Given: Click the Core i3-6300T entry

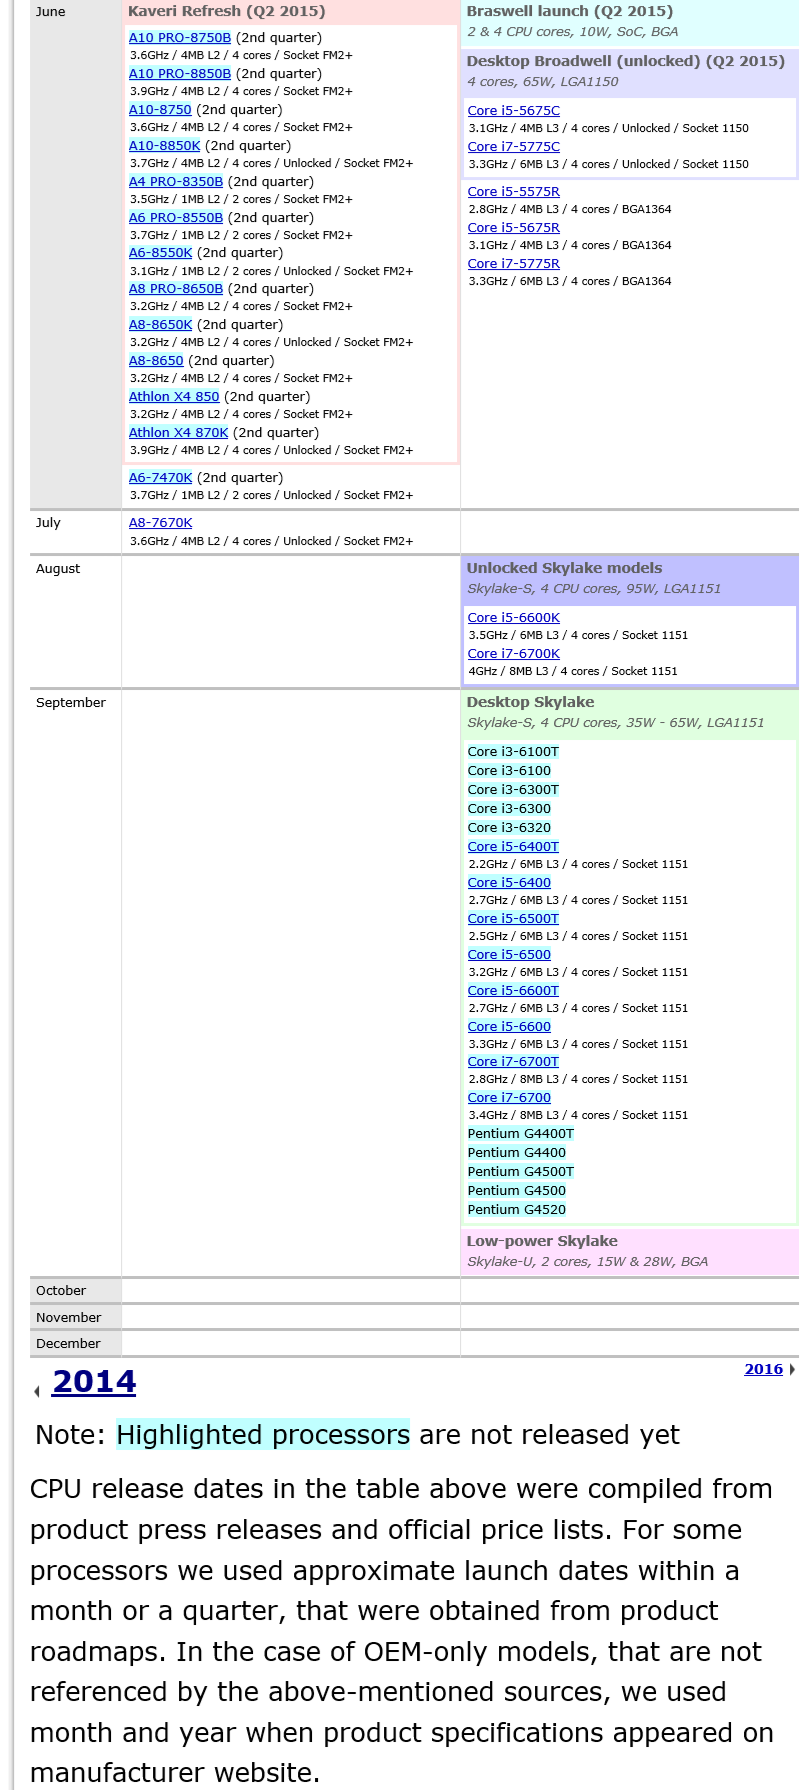Looking at the screenshot, I should 514,790.
